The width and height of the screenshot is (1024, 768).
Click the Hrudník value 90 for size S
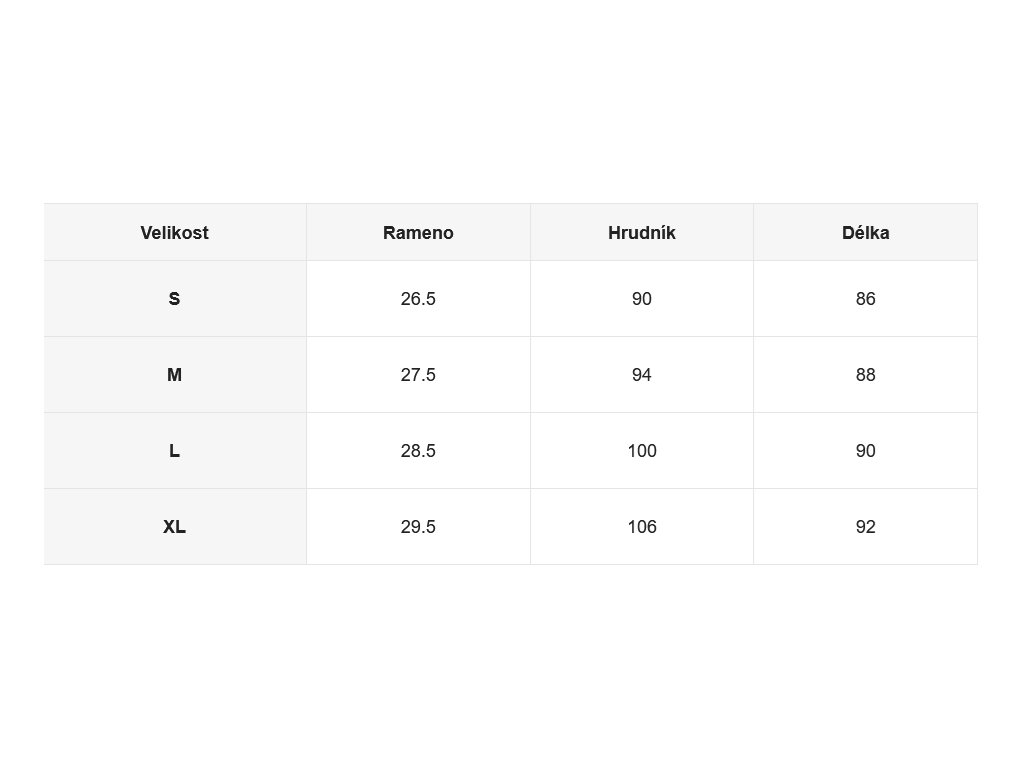pos(641,298)
